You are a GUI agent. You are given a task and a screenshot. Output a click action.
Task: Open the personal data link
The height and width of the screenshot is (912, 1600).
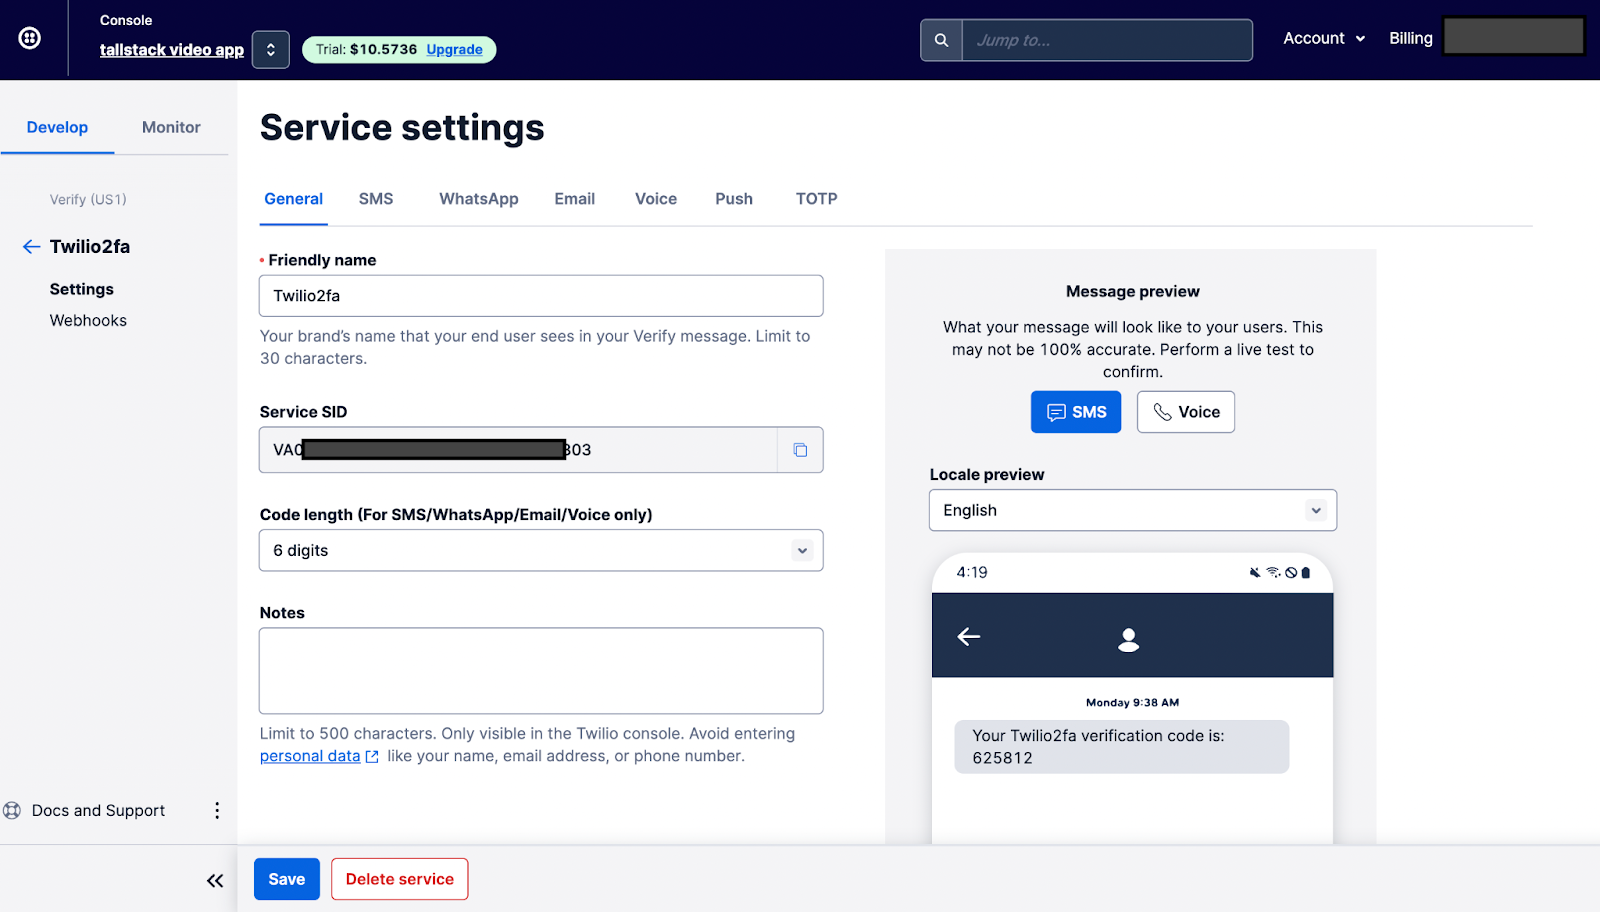point(310,756)
